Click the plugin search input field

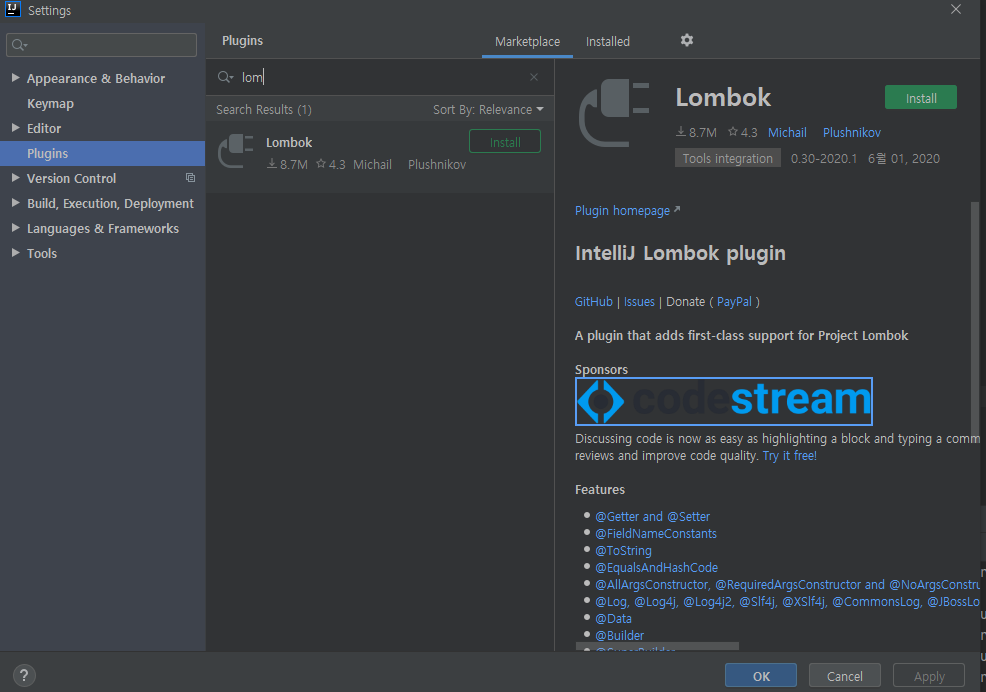[380, 77]
